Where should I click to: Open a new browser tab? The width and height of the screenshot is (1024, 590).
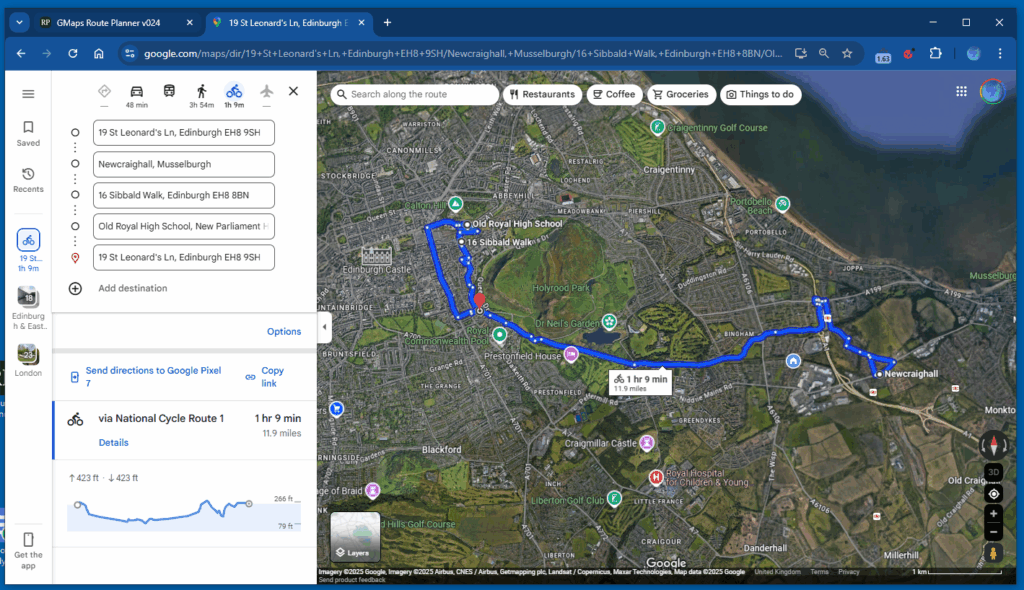pyautogui.click(x=387, y=22)
